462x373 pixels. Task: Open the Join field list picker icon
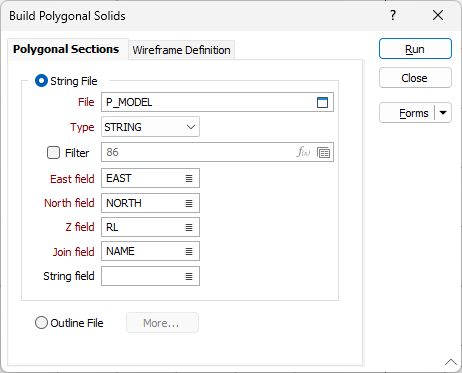click(x=189, y=251)
